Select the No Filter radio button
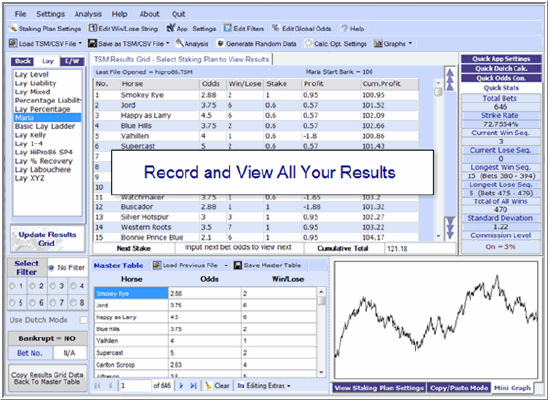 coord(51,268)
